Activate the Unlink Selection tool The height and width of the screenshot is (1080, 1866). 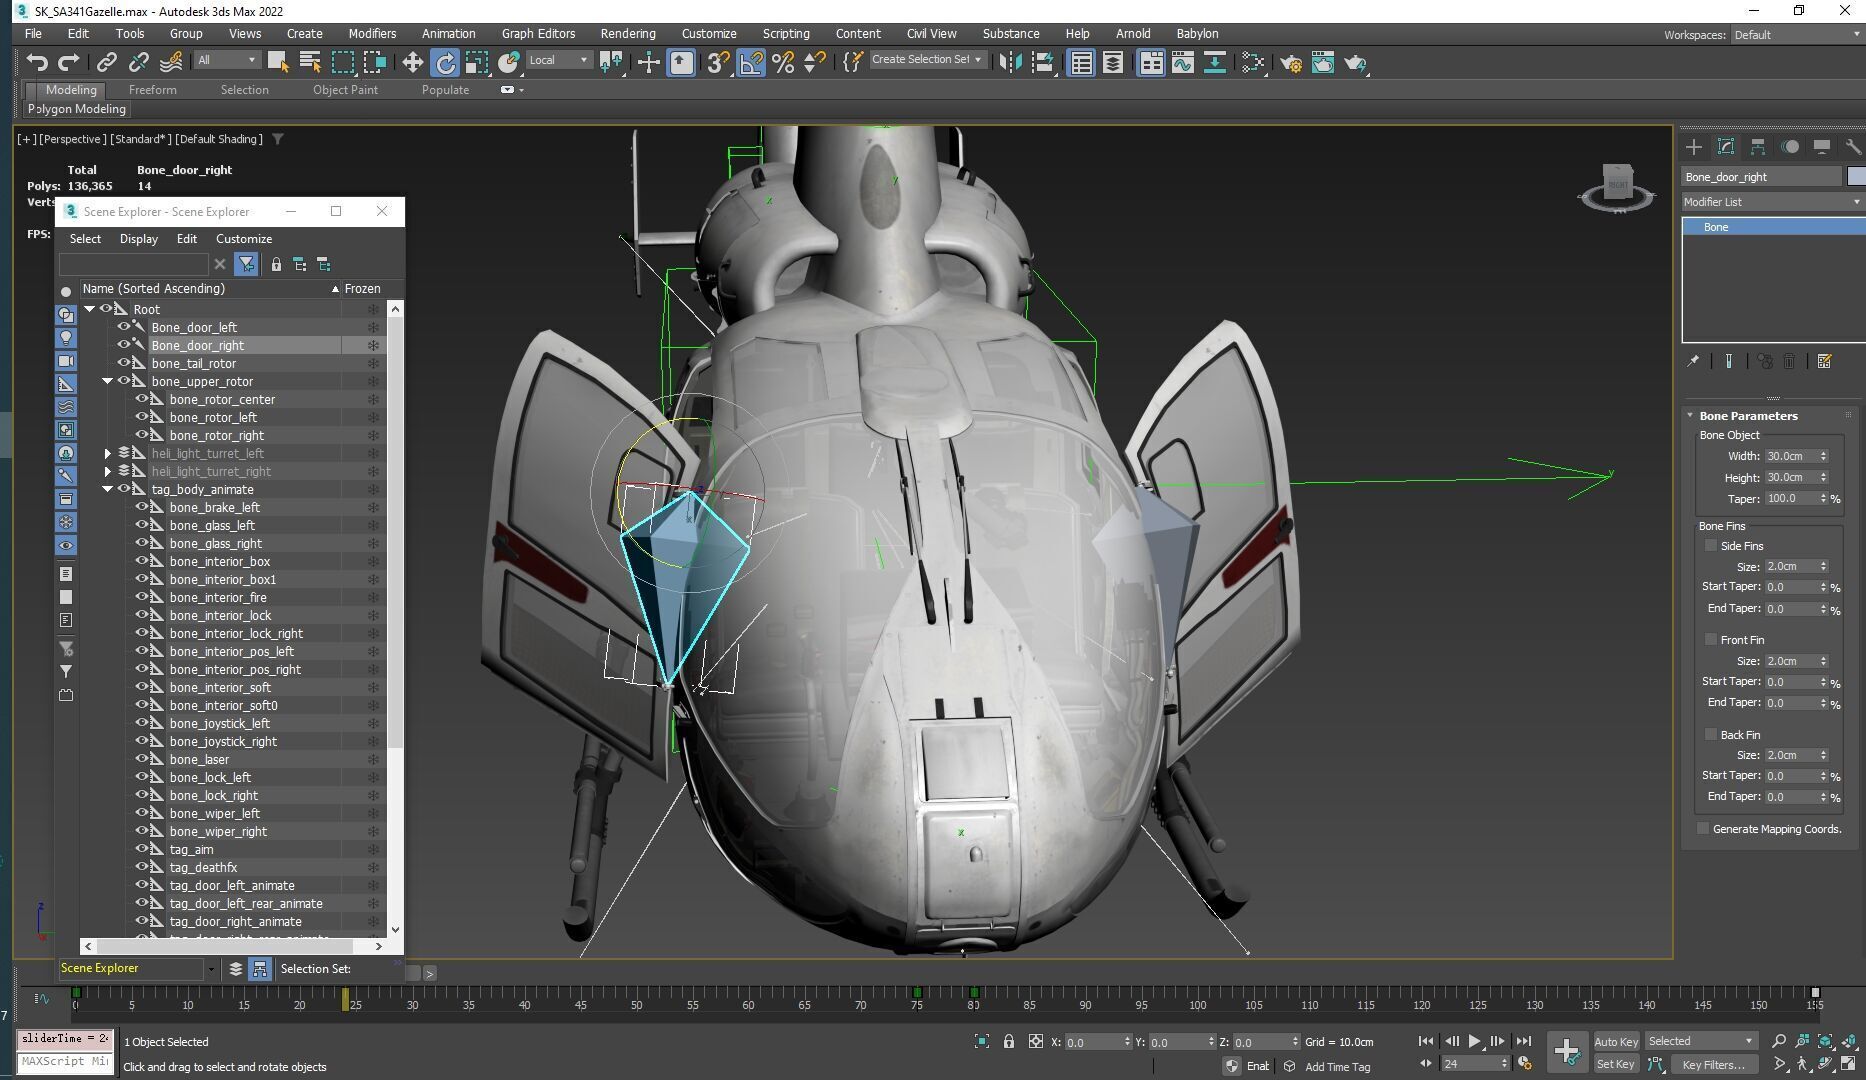[x=138, y=63]
